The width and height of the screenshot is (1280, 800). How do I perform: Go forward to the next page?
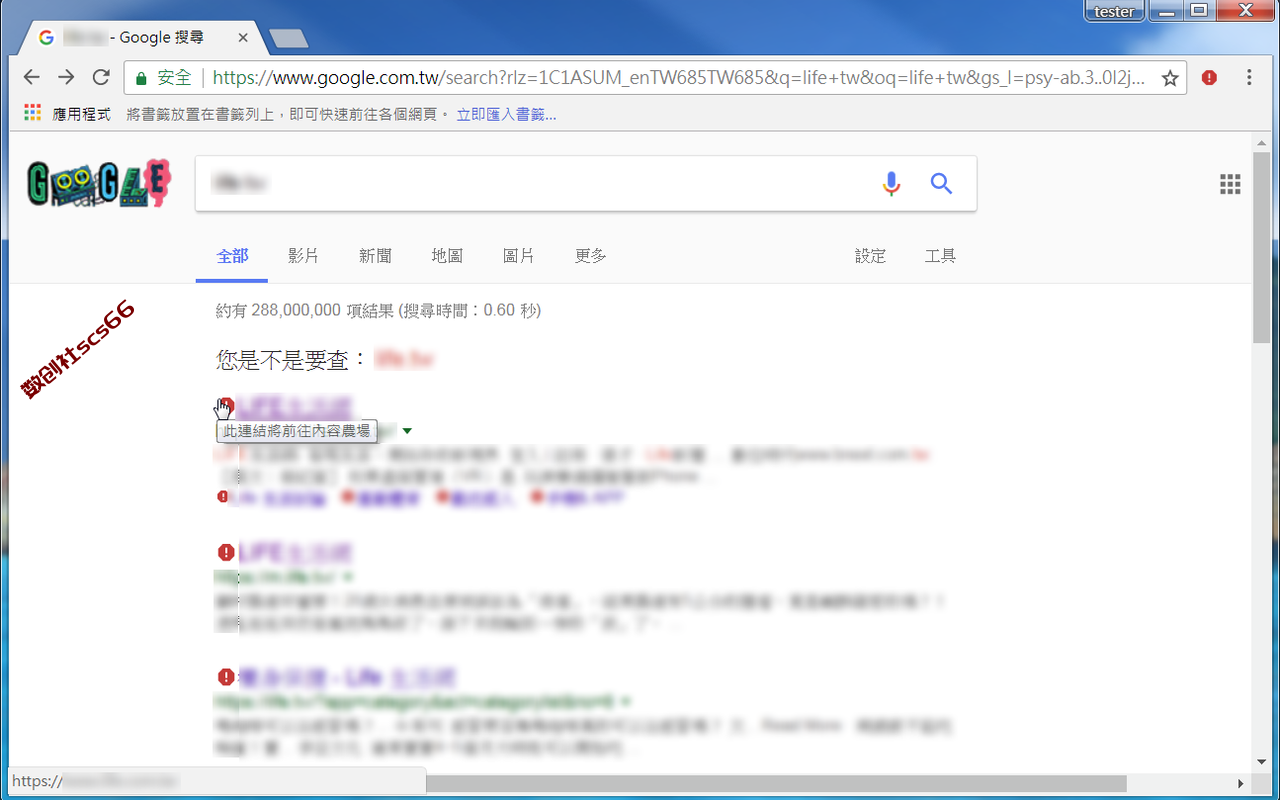click(x=66, y=77)
